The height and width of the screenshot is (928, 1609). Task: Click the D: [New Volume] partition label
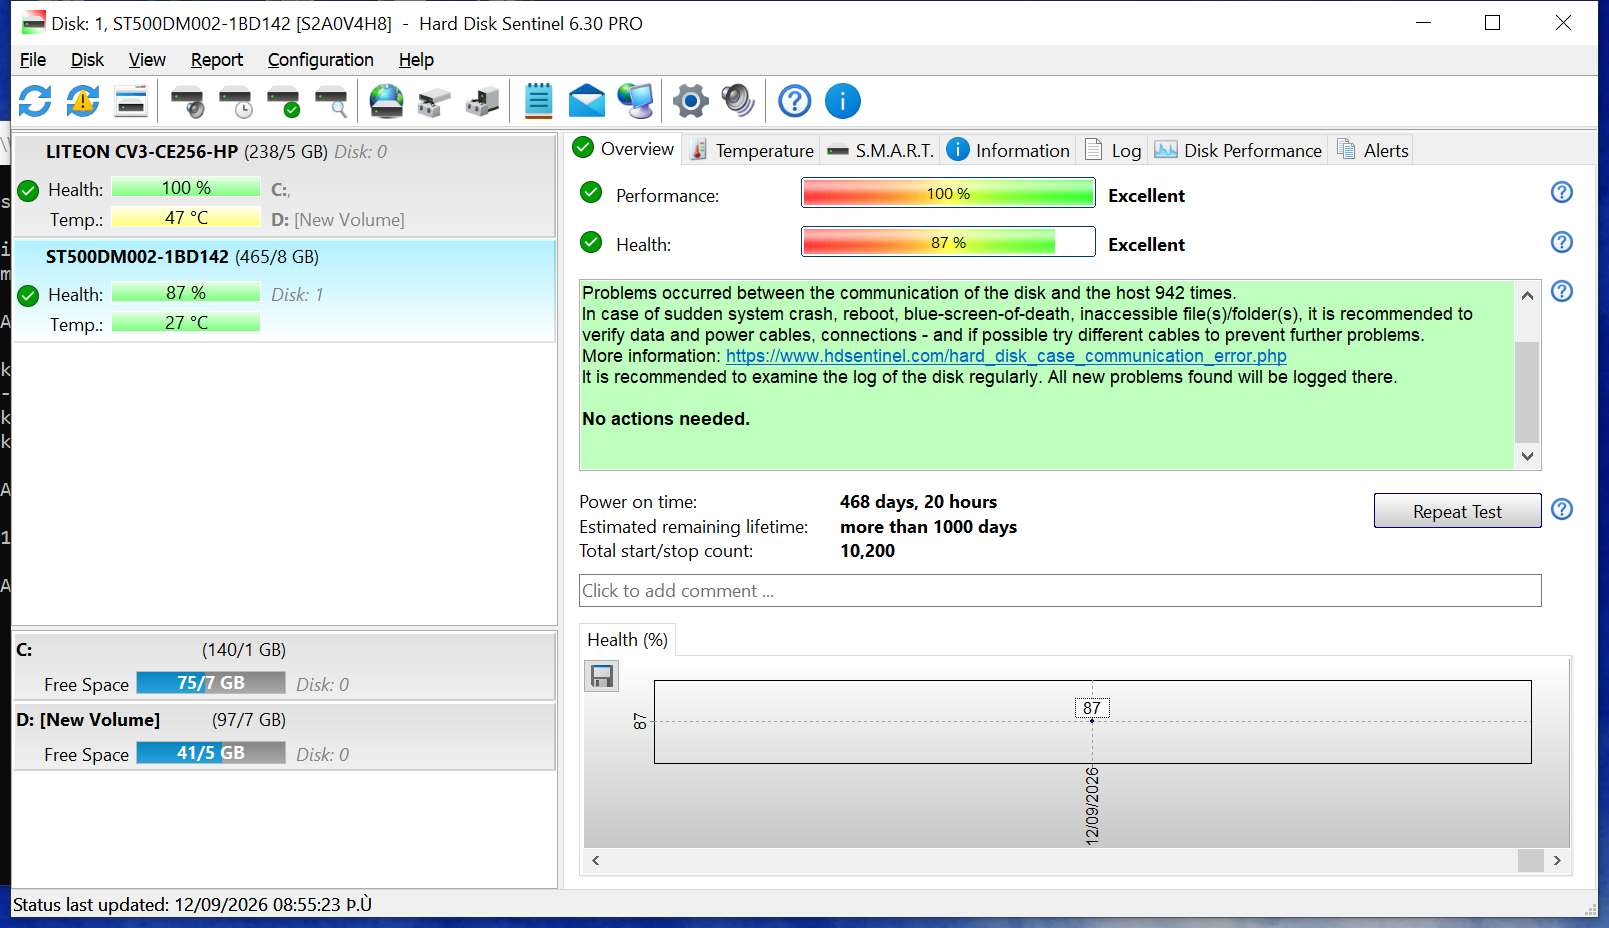pos(88,720)
